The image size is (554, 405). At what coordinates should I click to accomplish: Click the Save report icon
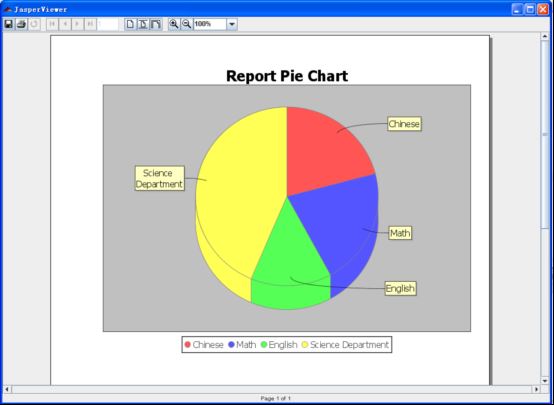8,24
